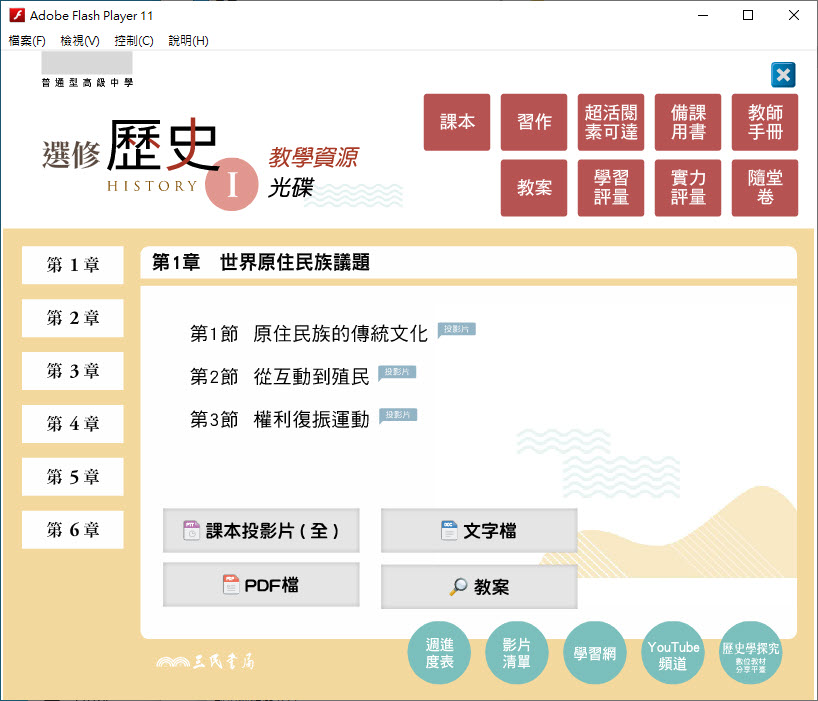The image size is (818, 701).
Task: Click the 課本投影片(全) button
Action: (261, 531)
